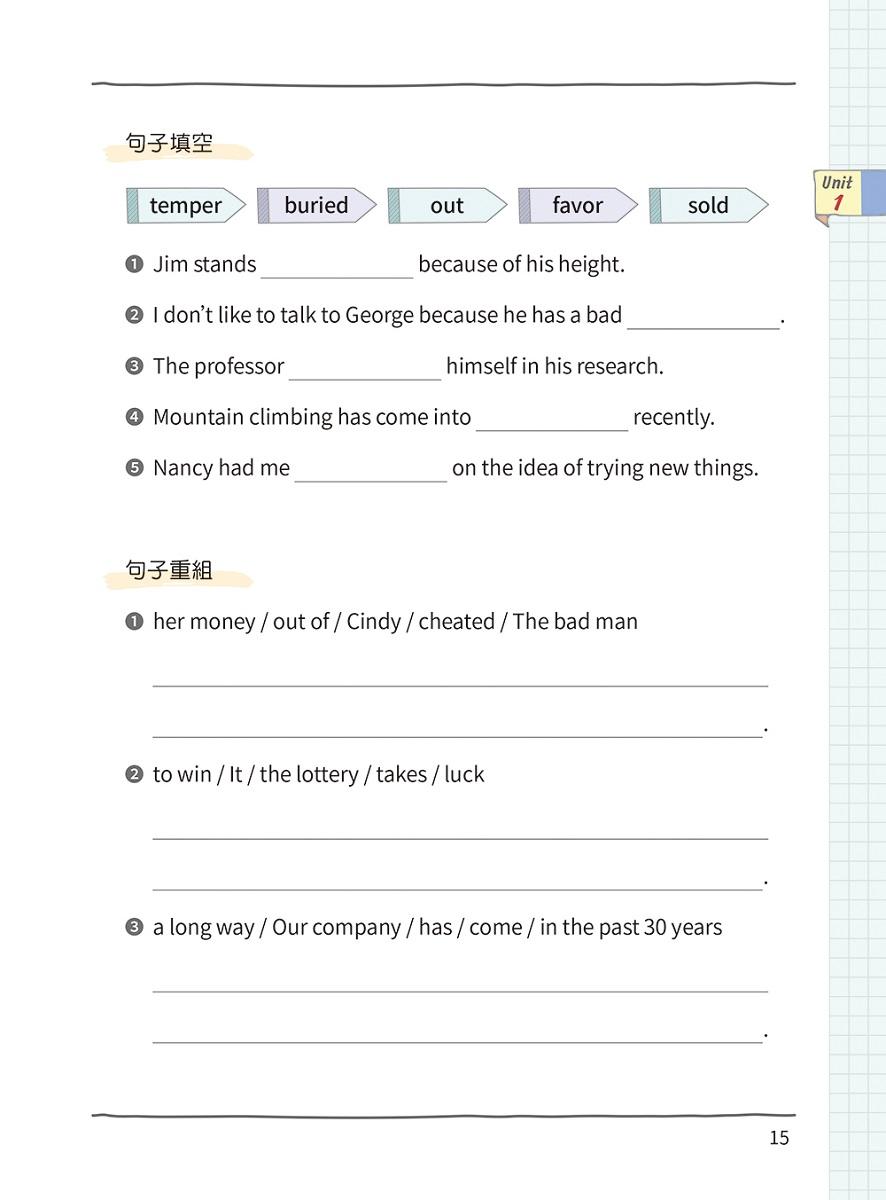Click the number 1 bullet beside 'her money'
This screenshot has height=1200, width=886.
coord(134,622)
